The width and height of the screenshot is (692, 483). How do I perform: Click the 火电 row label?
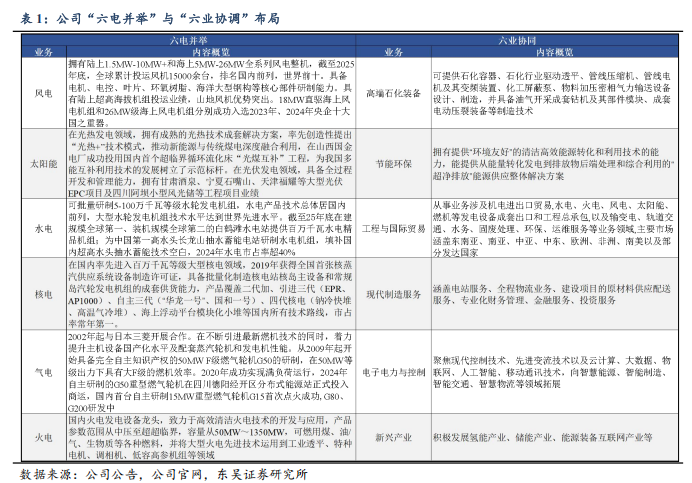[44, 437]
